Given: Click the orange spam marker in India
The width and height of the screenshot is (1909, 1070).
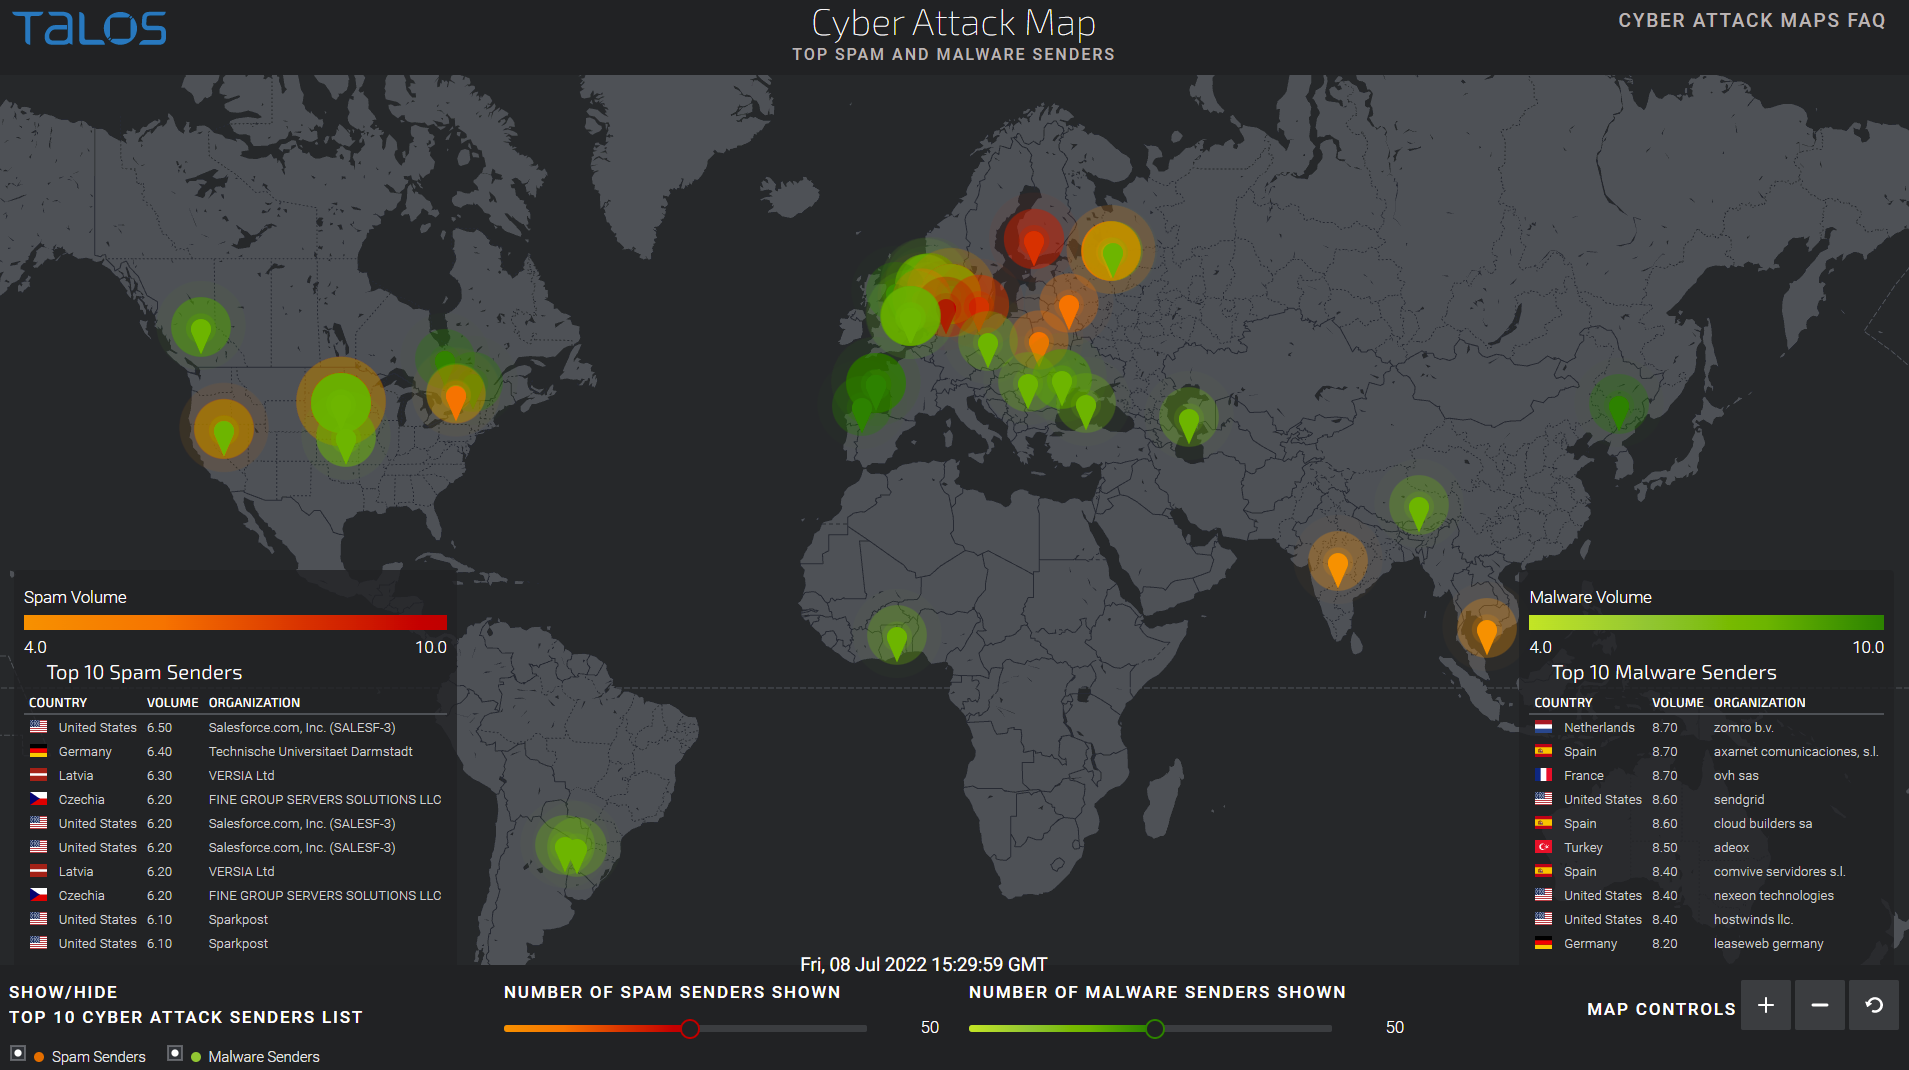Looking at the screenshot, I should (x=1337, y=567).
